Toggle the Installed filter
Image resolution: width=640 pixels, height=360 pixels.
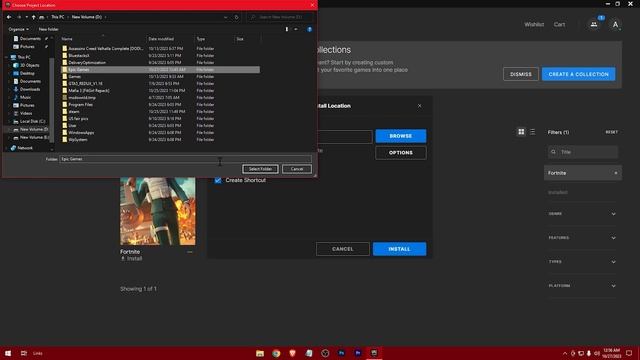pyautogui.click(x=558, y=192)
